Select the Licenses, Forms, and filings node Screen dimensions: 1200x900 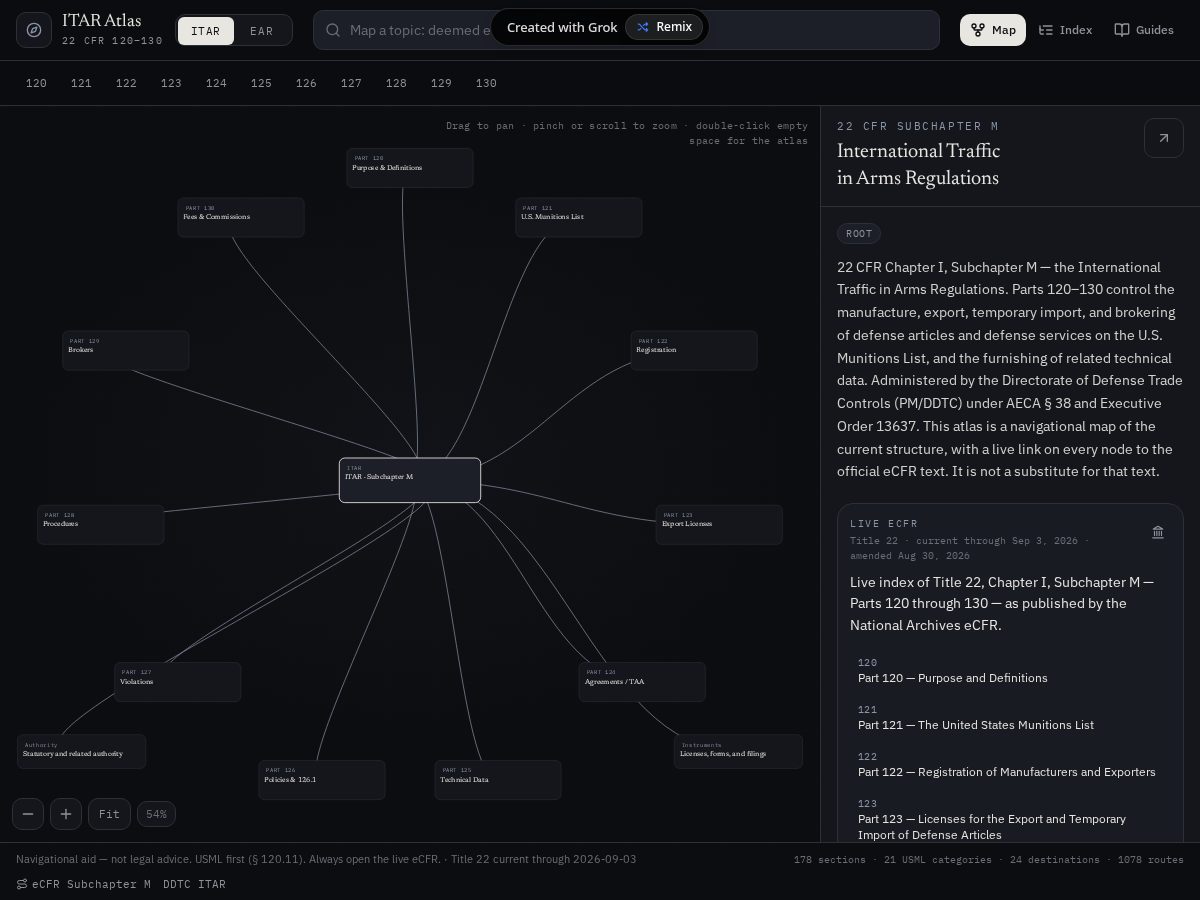tap(738, 751)
